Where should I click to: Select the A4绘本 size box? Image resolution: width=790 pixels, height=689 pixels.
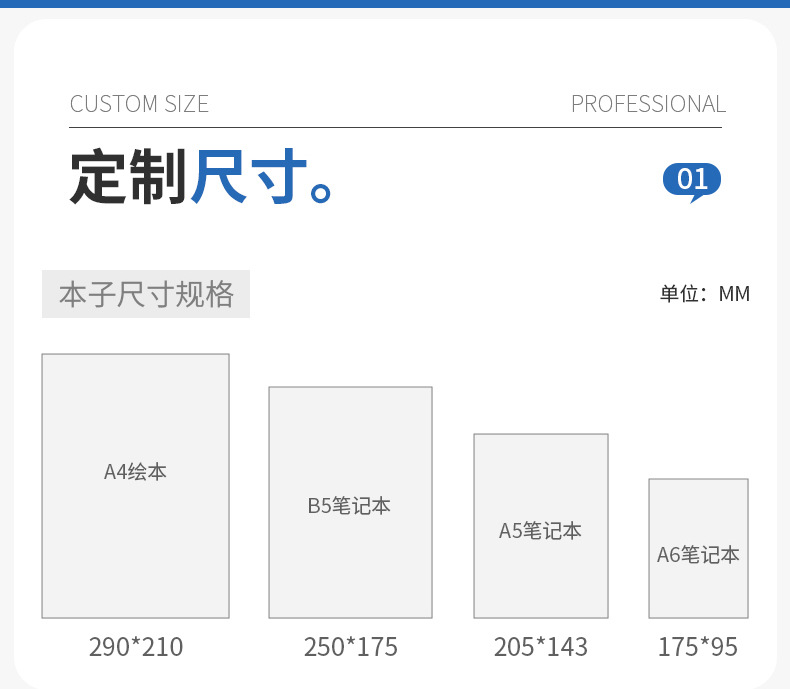click(x=136, y=486)
